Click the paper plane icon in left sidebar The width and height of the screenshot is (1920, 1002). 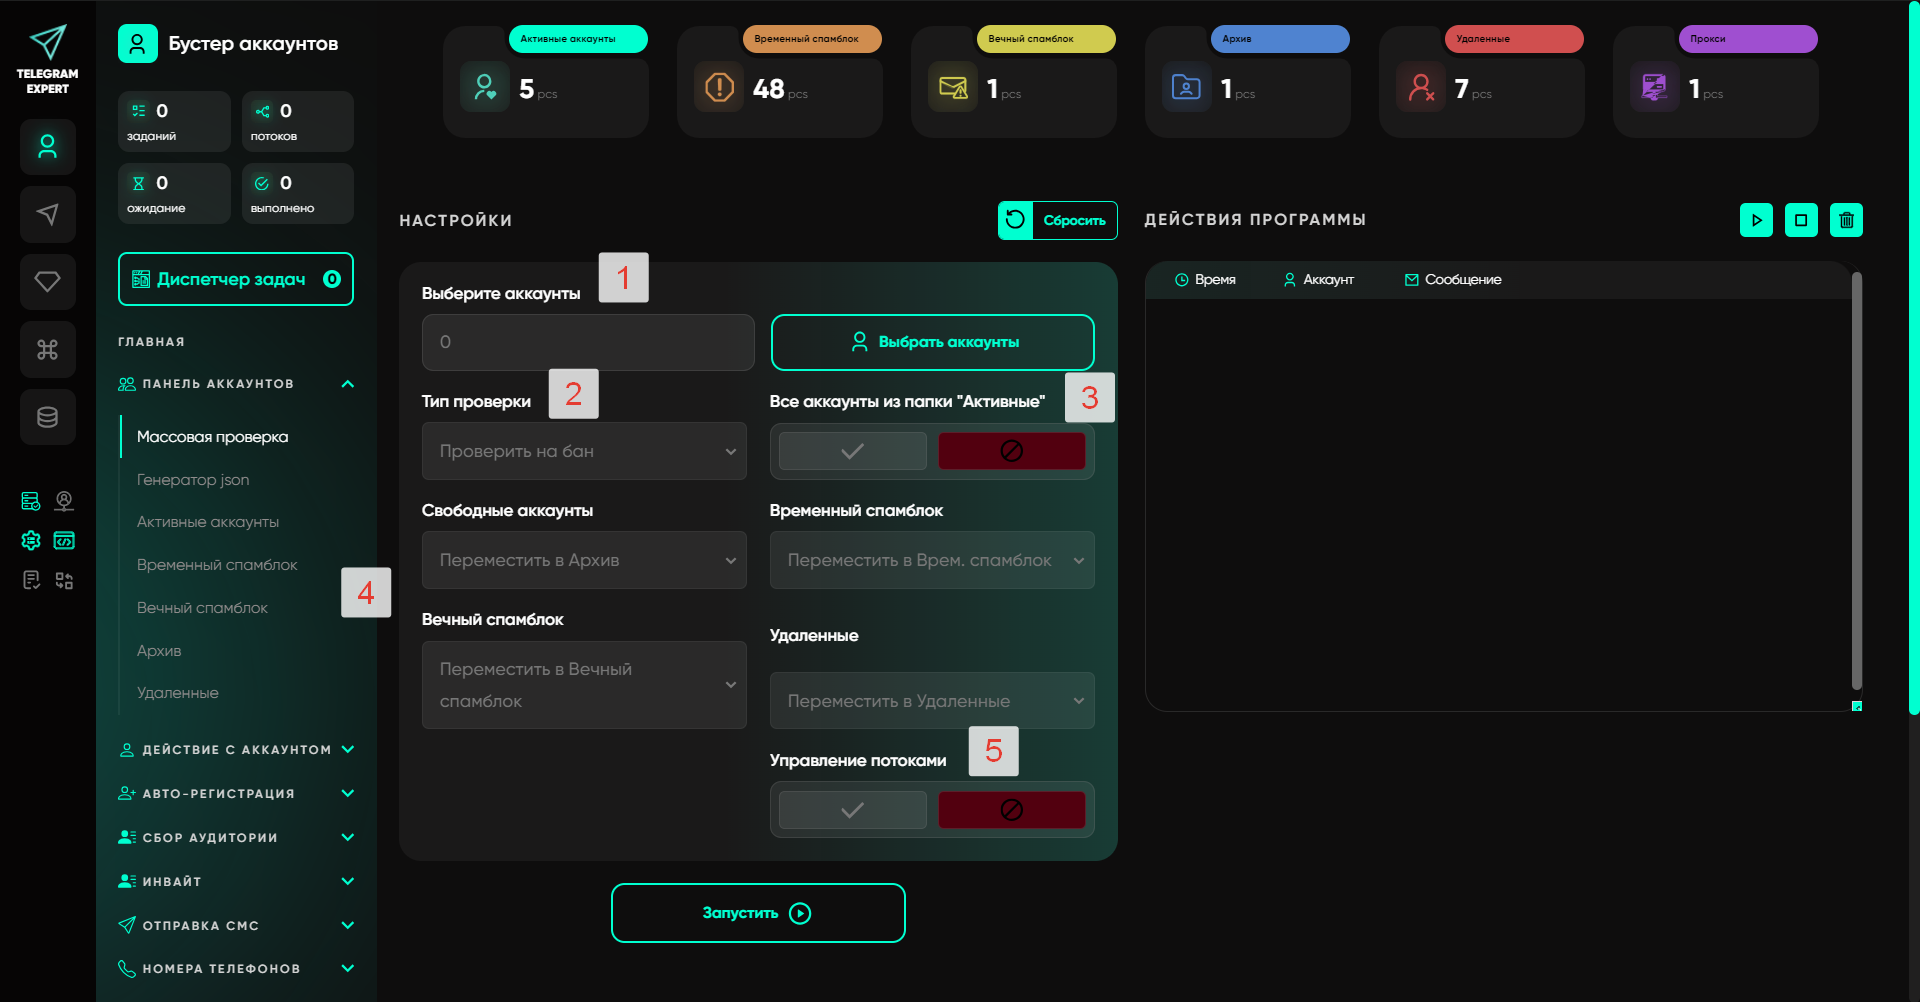[47, 214]
